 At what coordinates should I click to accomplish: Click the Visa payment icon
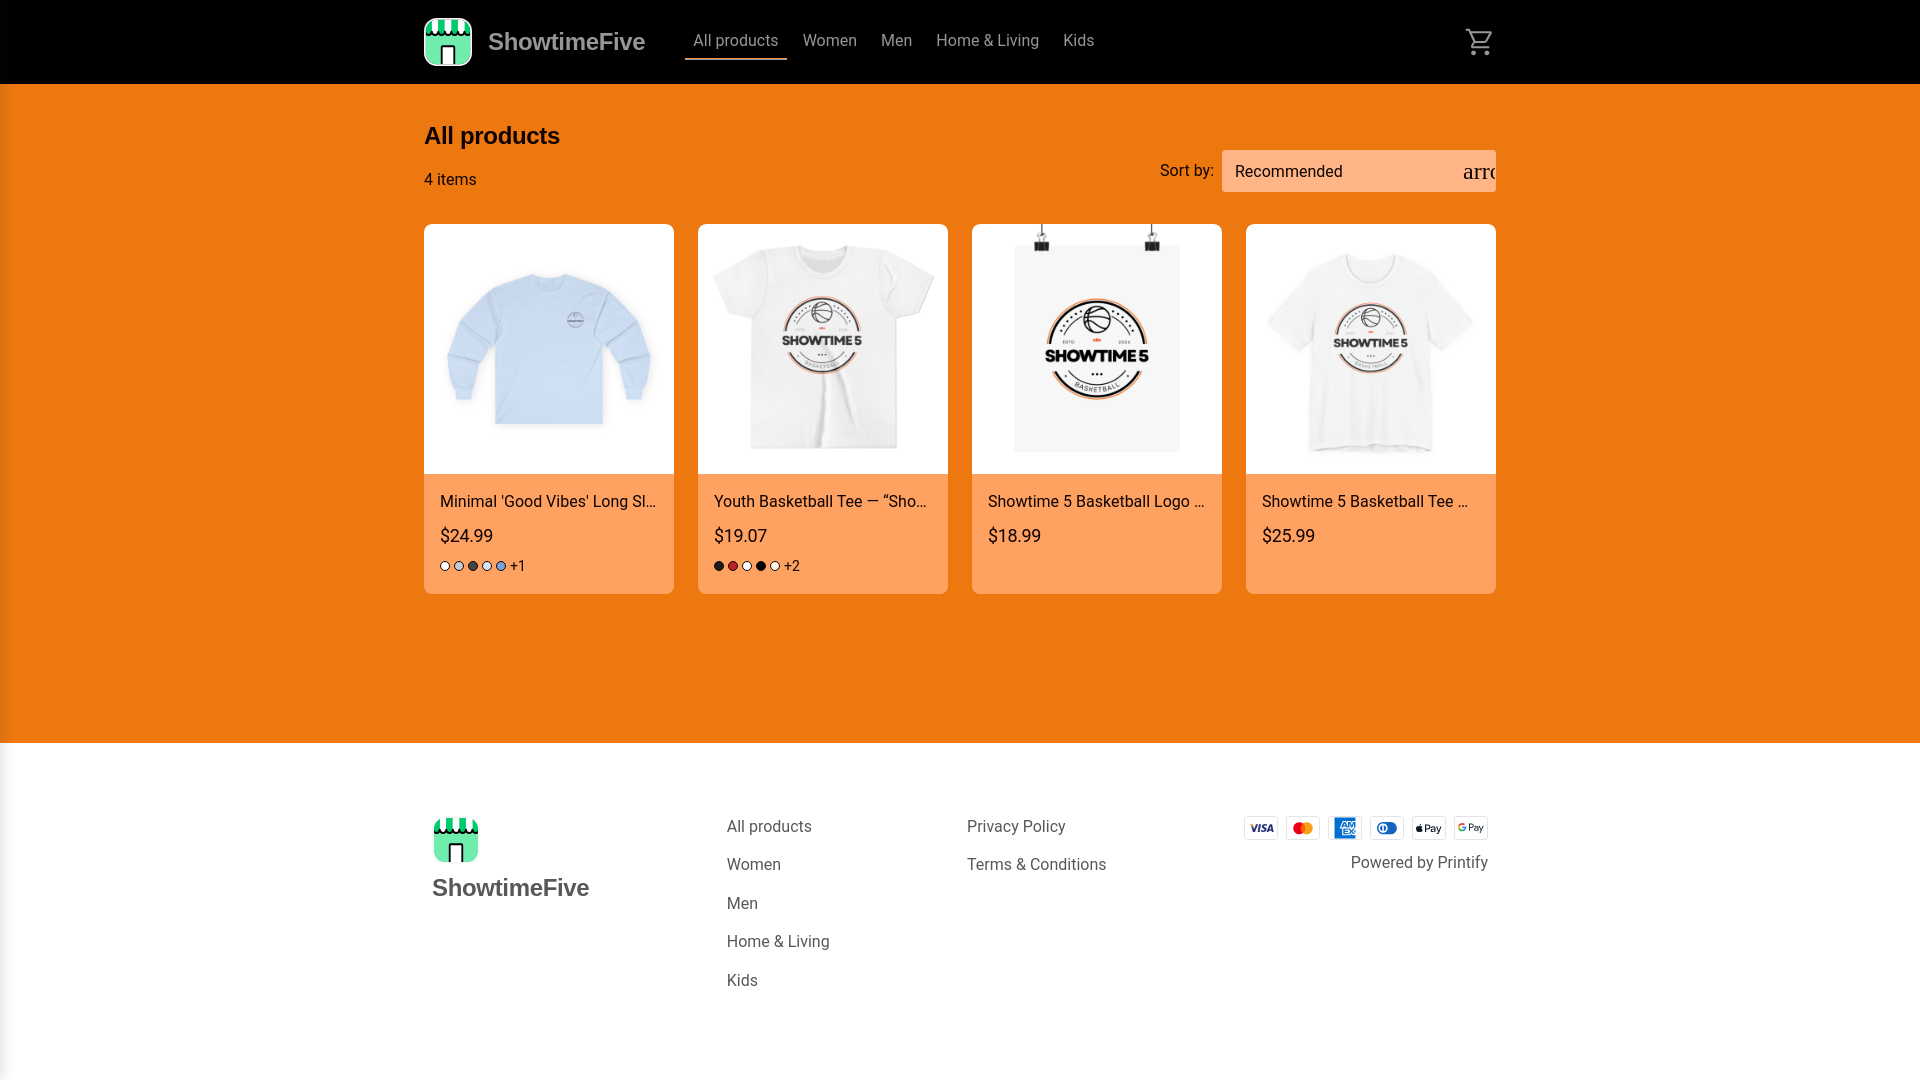[x=1261, y=828]
